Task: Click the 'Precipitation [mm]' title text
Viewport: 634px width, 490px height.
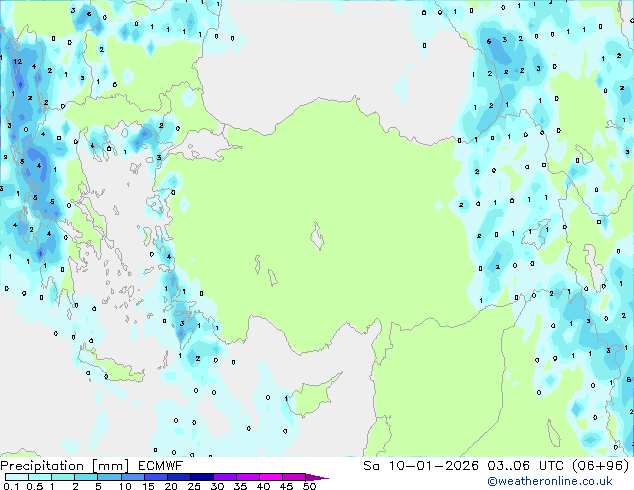Action: pyautogui.click(x=65, y=466)
